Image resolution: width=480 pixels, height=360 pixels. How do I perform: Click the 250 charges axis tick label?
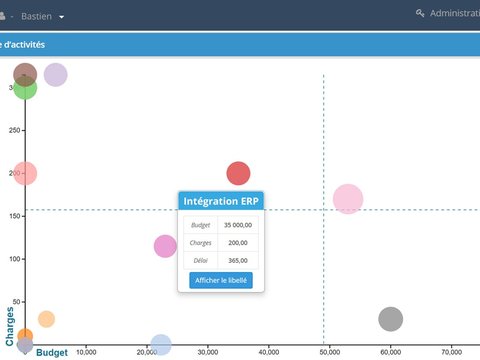[x=15, y=130]
